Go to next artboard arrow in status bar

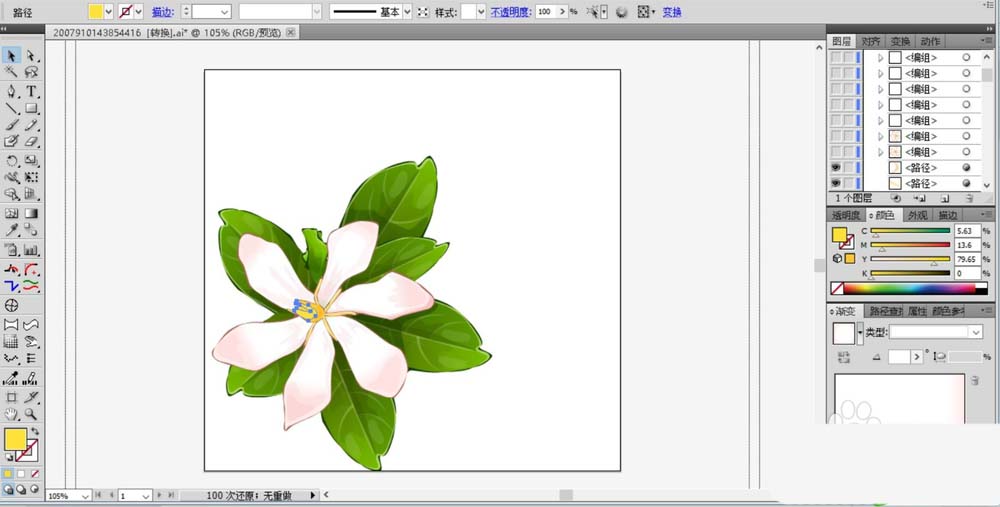click(159, 495)
